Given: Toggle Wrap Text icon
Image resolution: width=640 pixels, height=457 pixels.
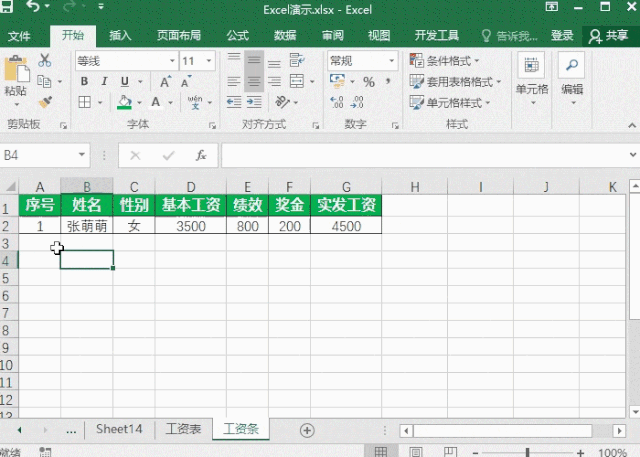Looking at the screenshot, I should point(297,60).
